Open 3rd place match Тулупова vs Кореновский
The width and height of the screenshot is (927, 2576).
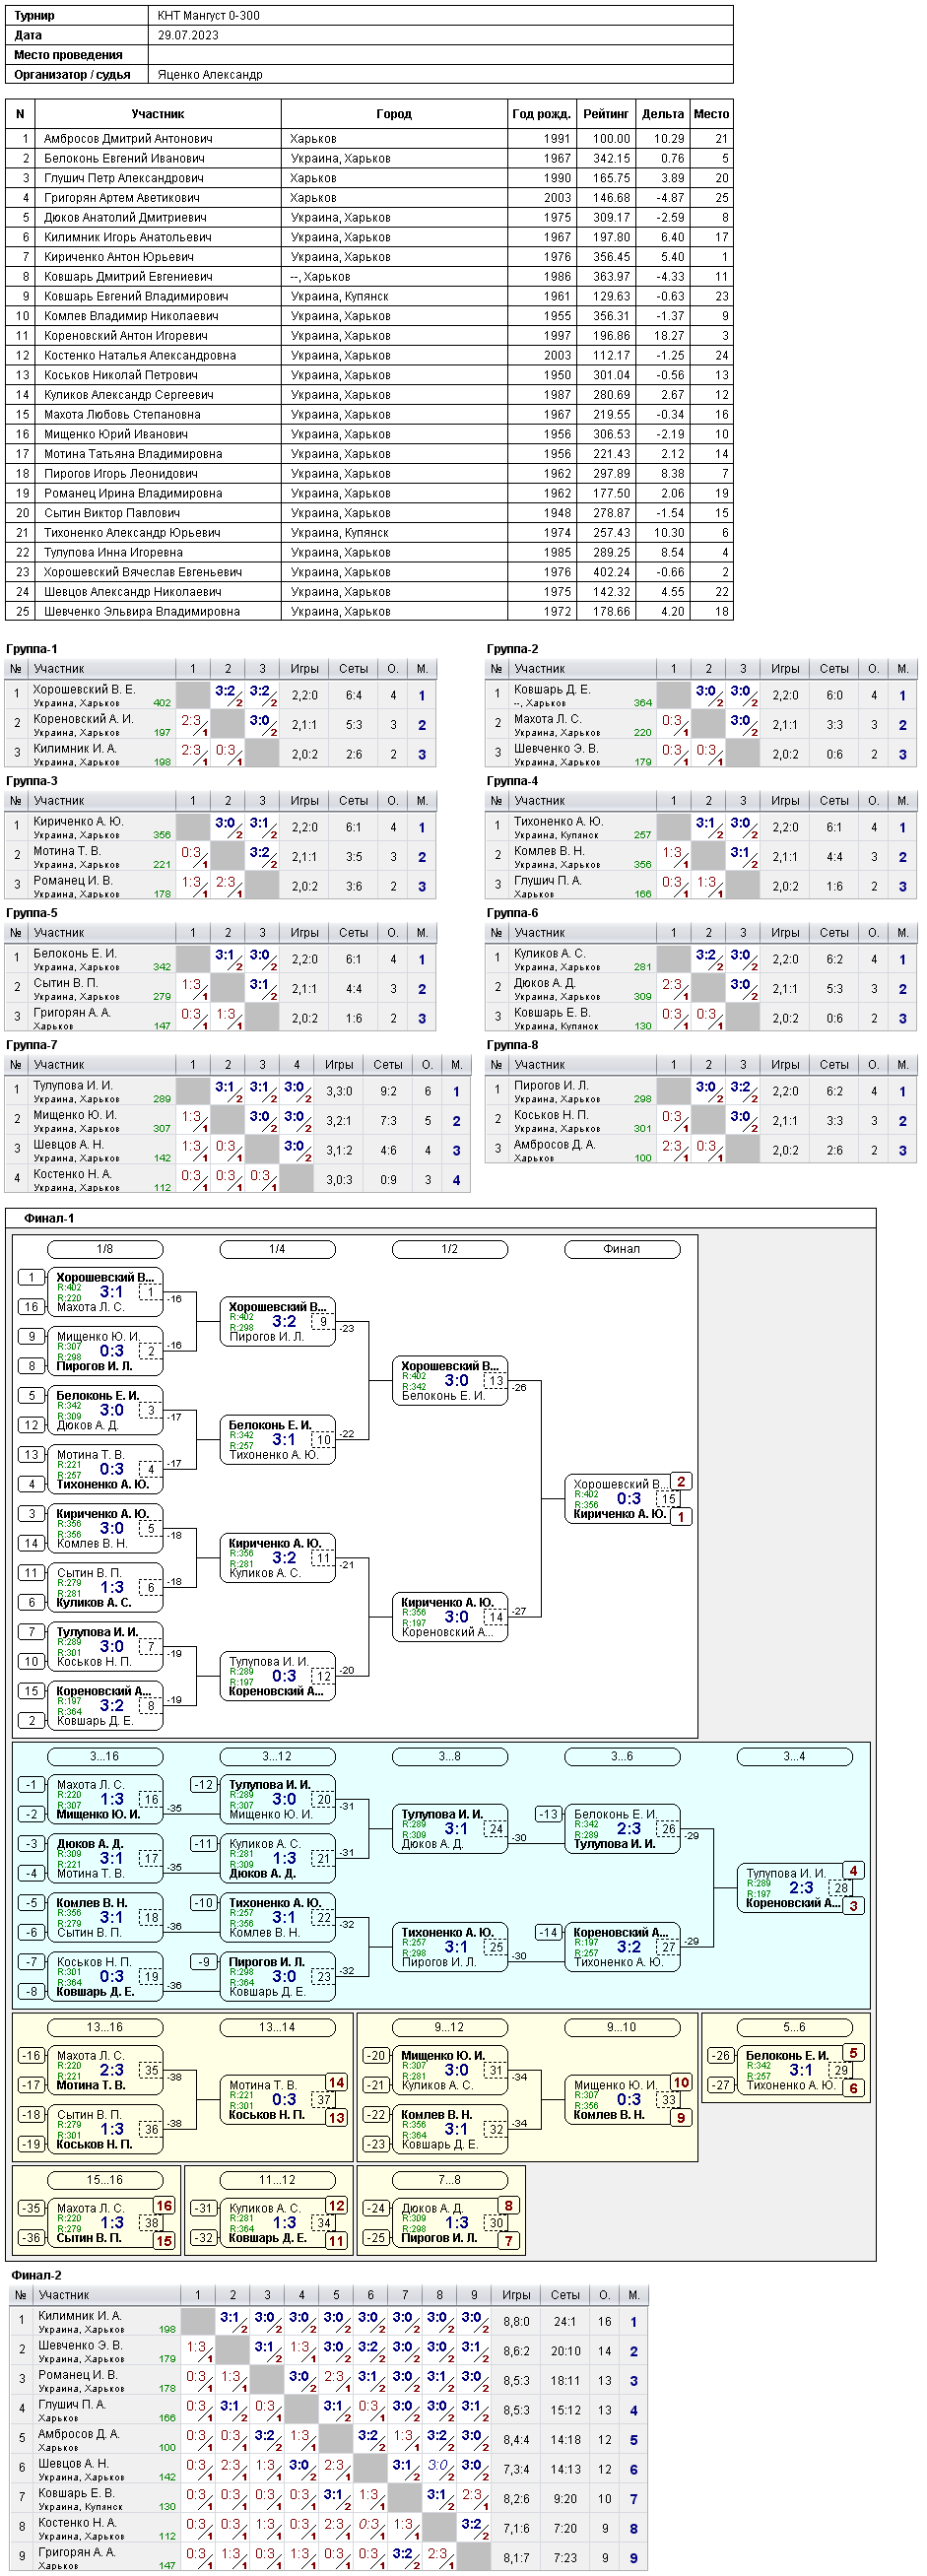pos(795,1888)
